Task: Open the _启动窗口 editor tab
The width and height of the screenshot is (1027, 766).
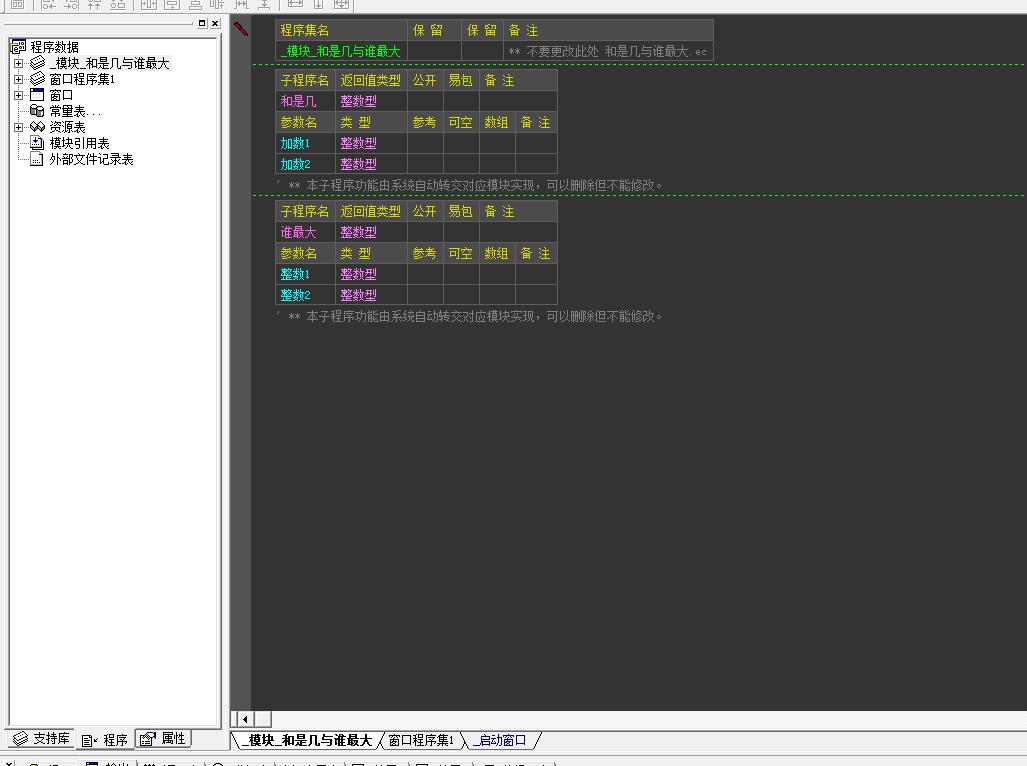Action: click(500, 741)
